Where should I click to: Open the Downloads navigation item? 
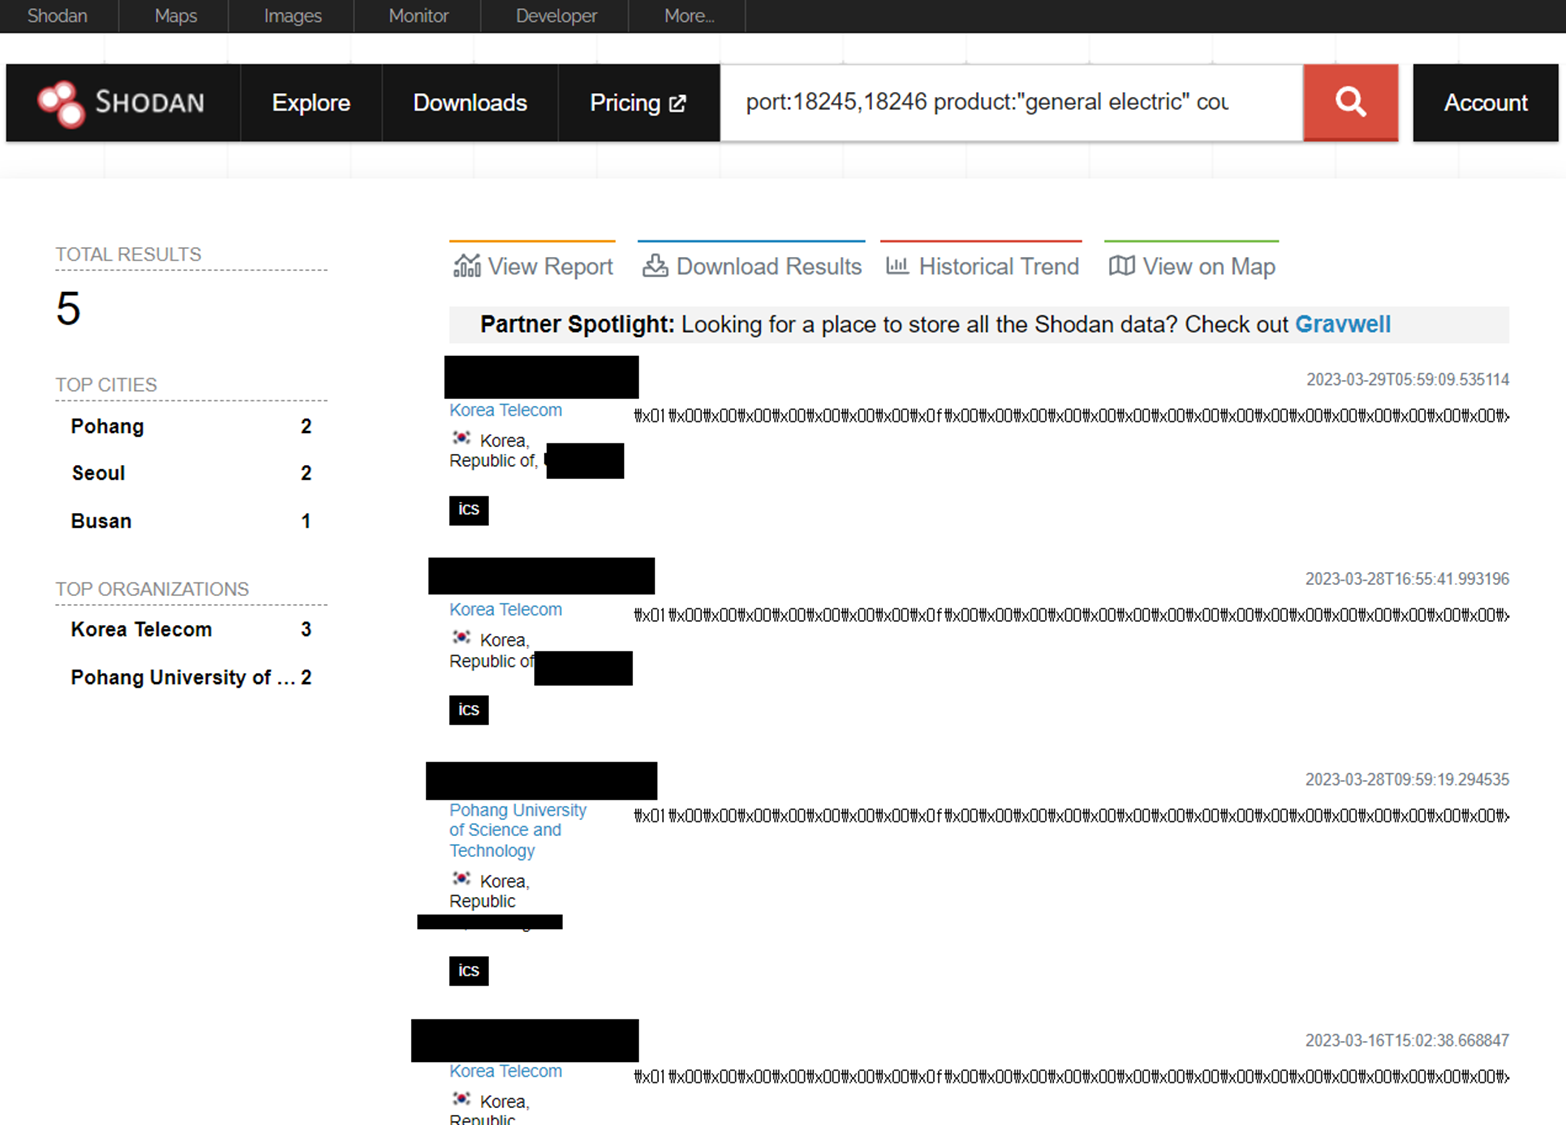(470, 103)
